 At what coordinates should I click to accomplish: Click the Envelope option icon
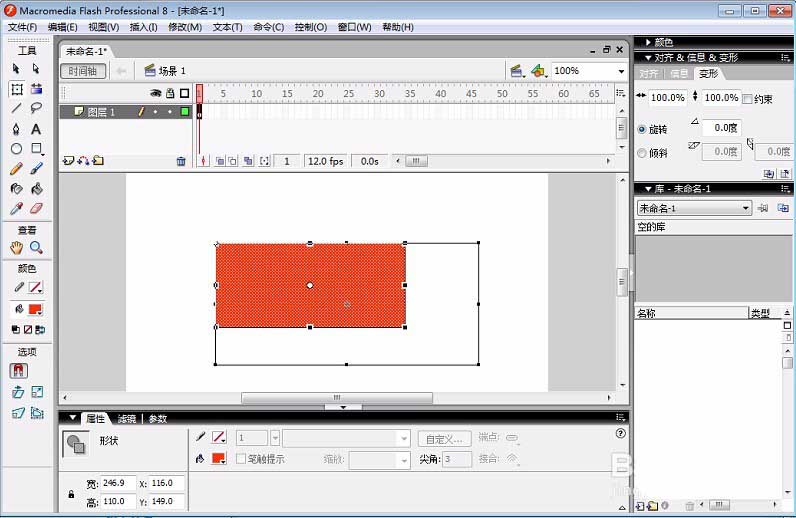tap(37, 413)
